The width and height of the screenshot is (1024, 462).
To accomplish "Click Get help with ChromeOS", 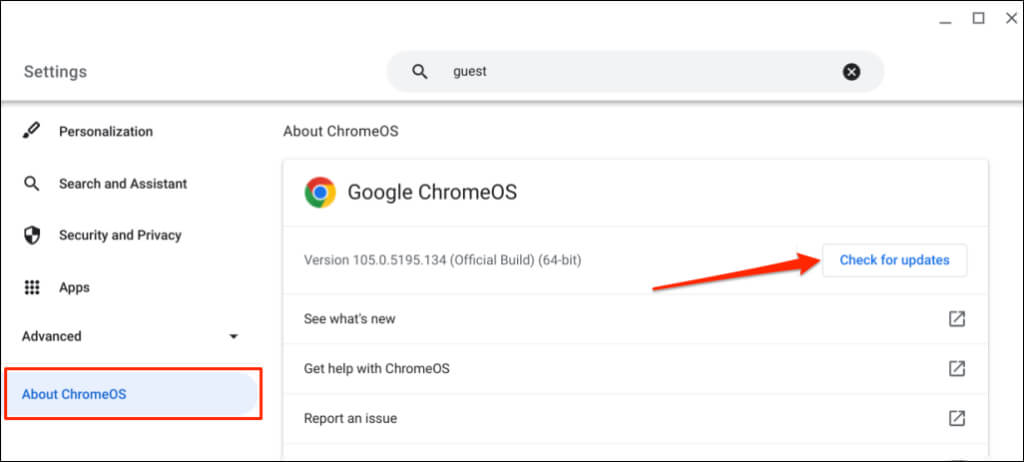I will pos(377,369).
